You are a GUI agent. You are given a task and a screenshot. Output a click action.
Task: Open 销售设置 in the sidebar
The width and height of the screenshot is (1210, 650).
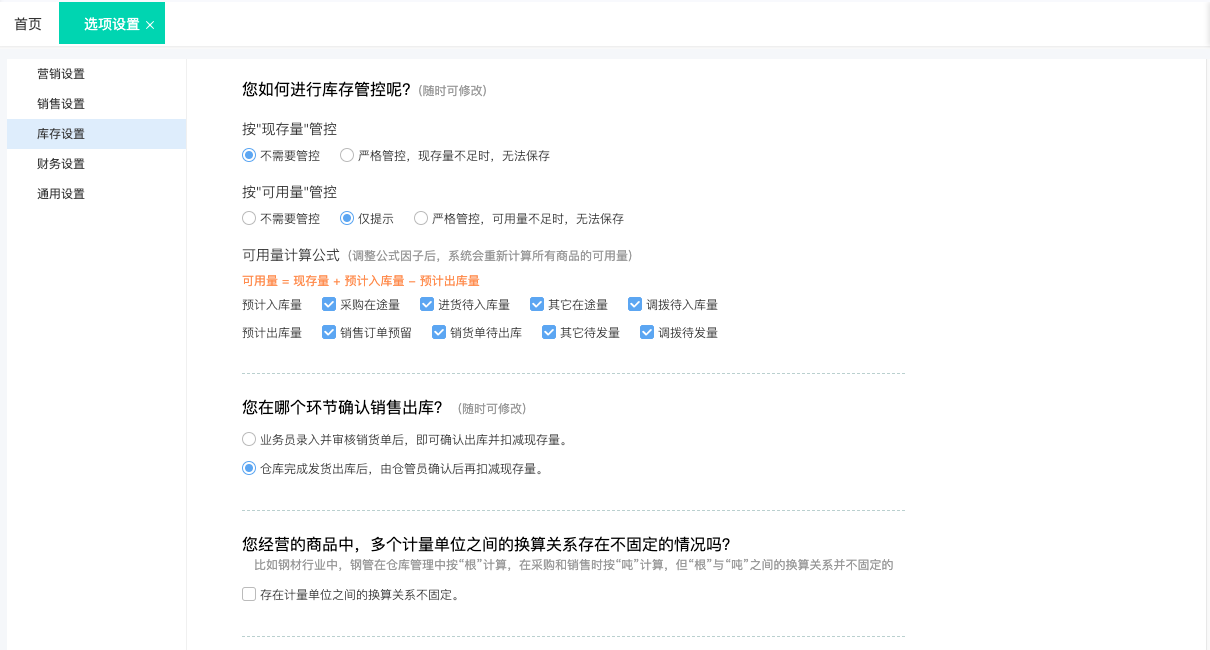[x=96, y=104]
